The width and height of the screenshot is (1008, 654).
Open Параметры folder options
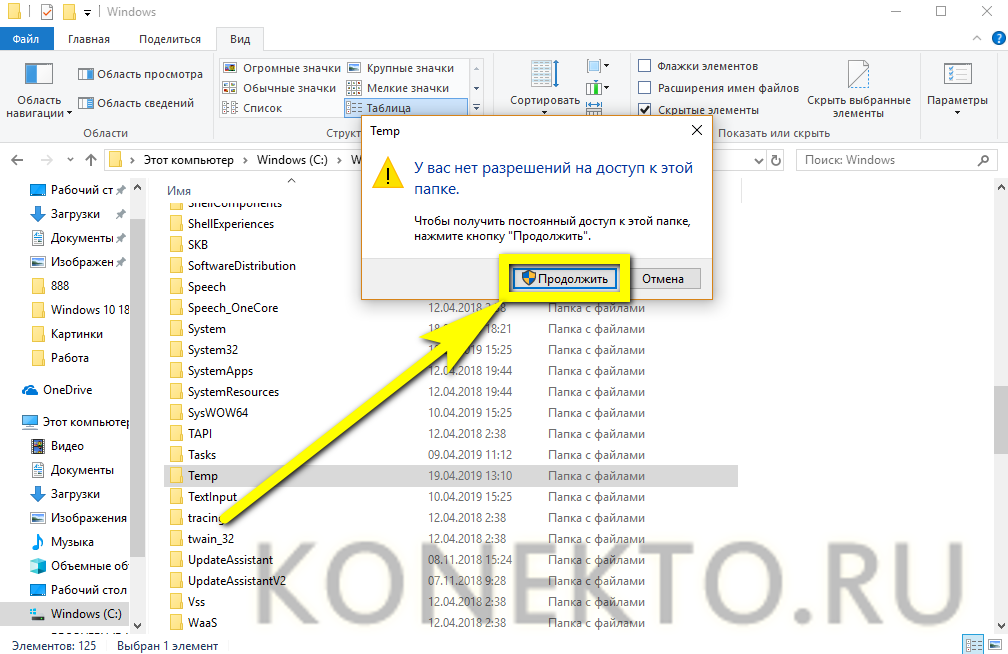point(957,89)
